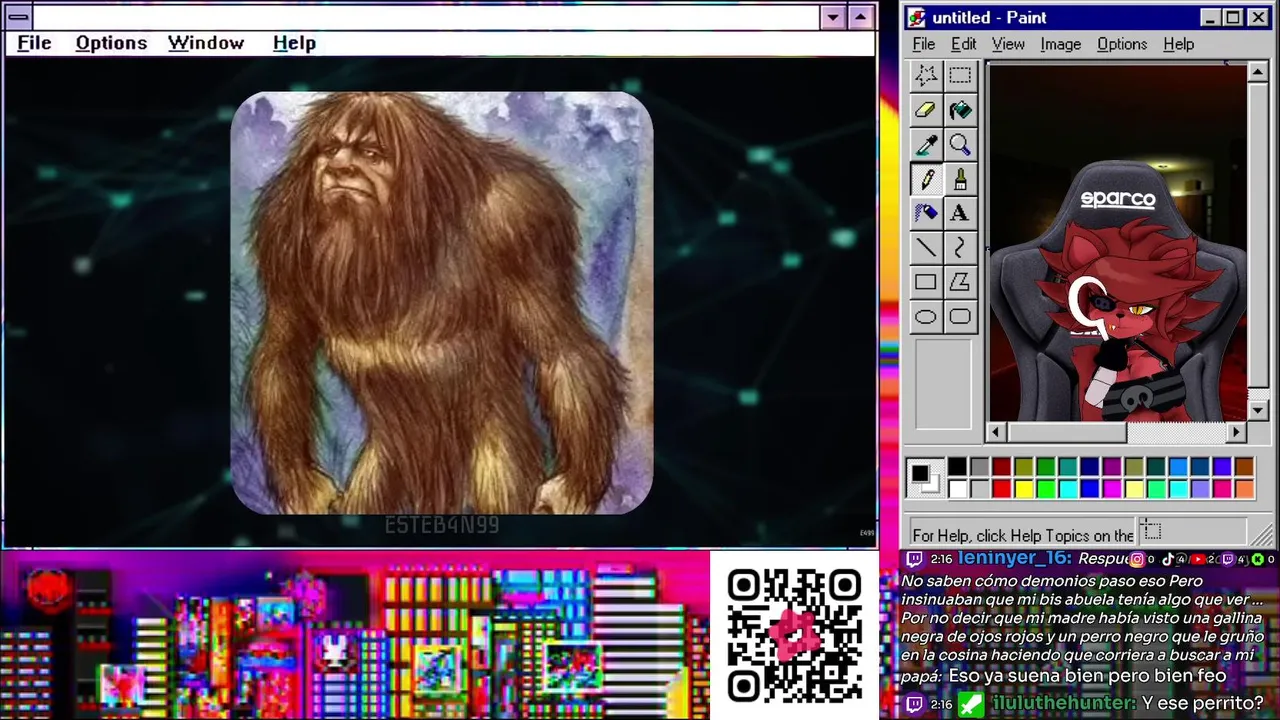Image resolution: width=1280 pixels, height=720 pixels.
Task: Select the Text tool marked A
Action: point(960,213)
